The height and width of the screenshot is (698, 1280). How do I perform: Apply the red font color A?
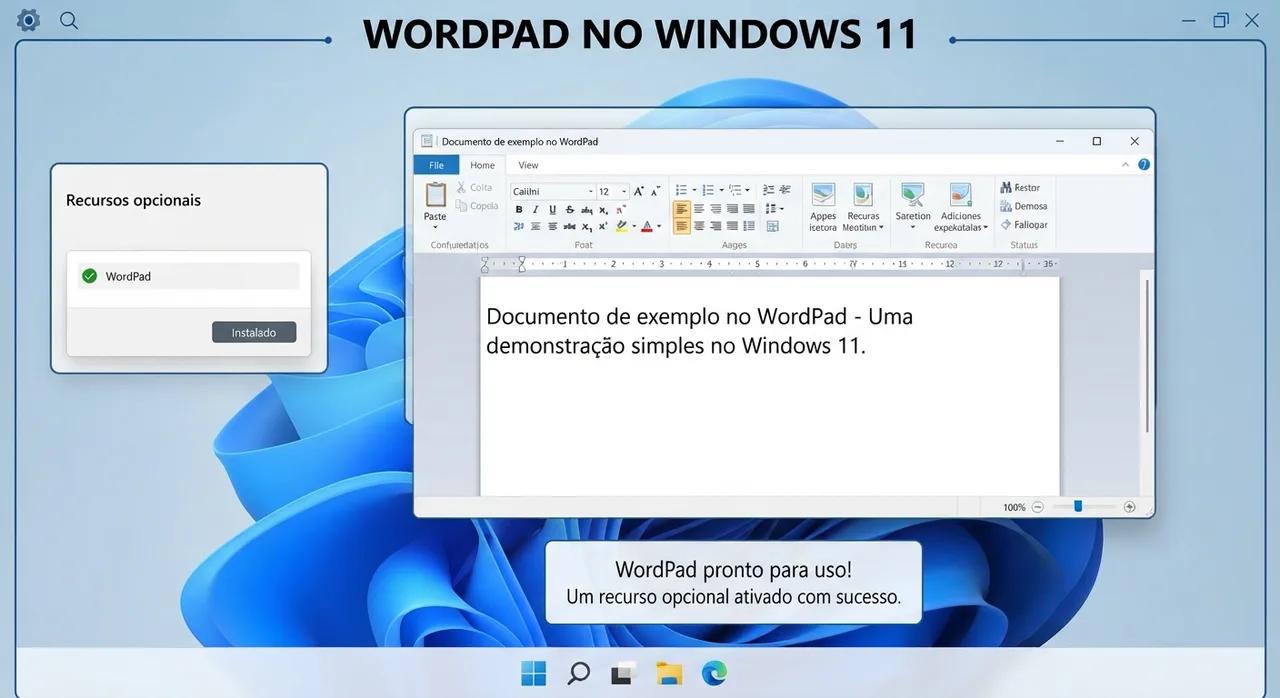click(x=647, y=227)
